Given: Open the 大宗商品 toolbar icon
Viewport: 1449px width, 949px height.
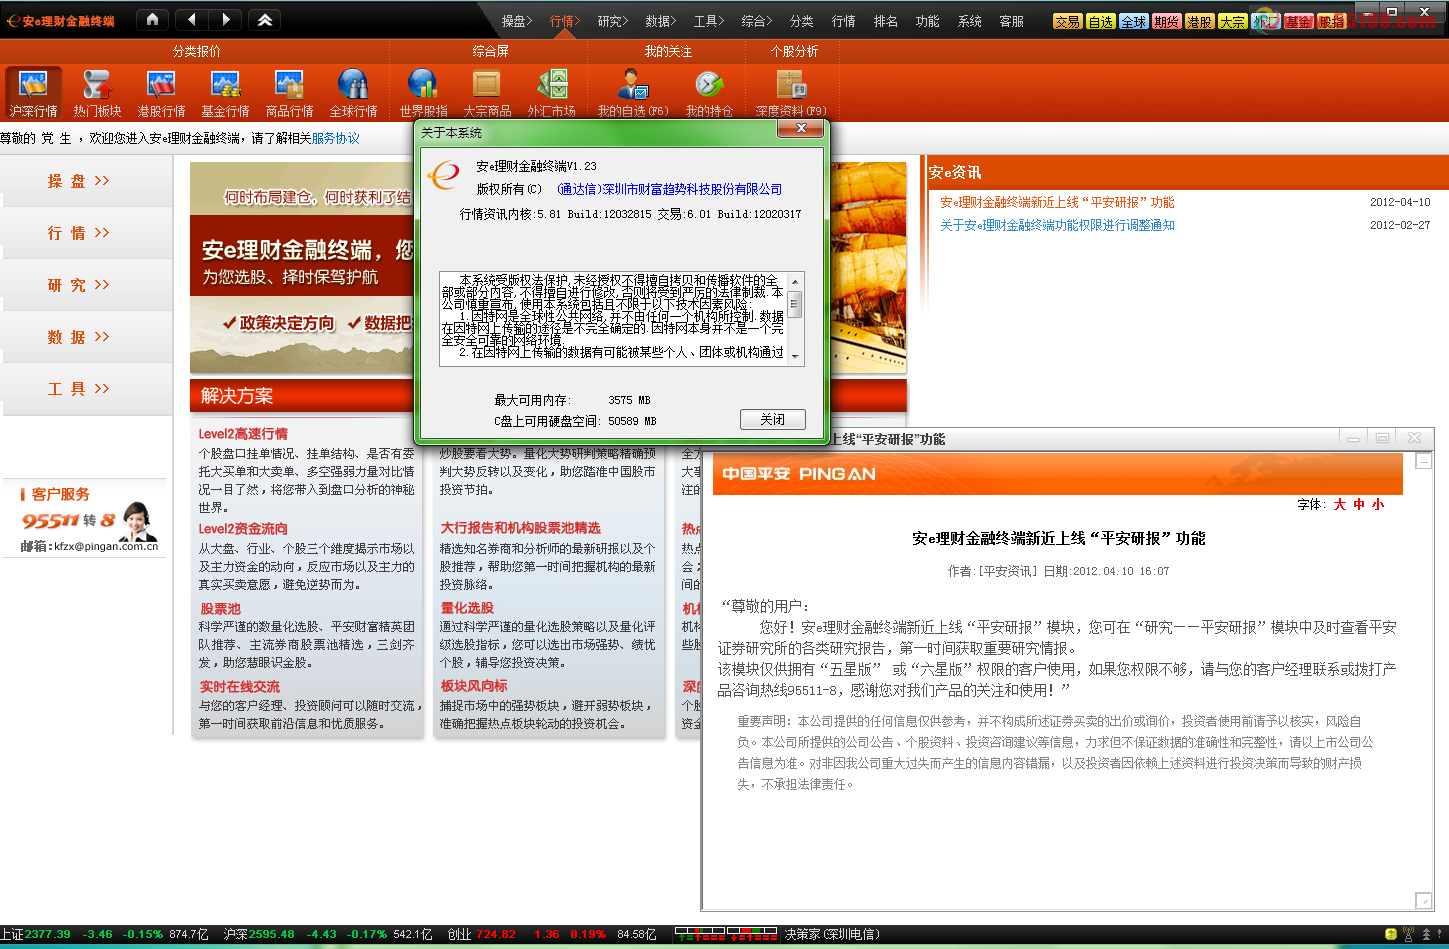Looking at the screenshot, I should pyautogui.click(x=487, y=93).
